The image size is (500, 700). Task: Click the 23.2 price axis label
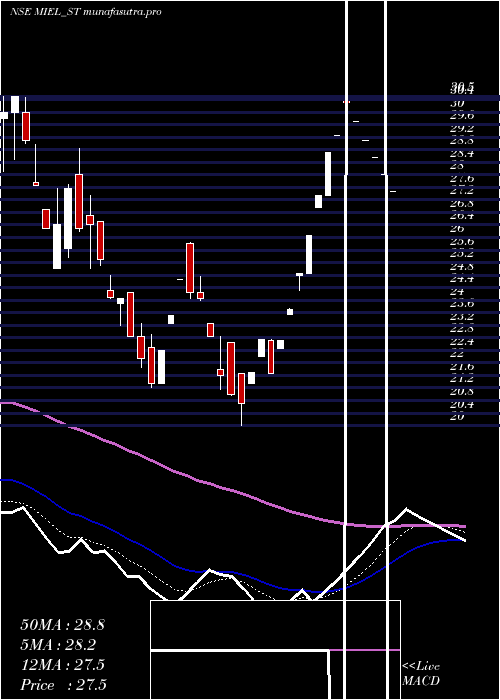point(462,317)
